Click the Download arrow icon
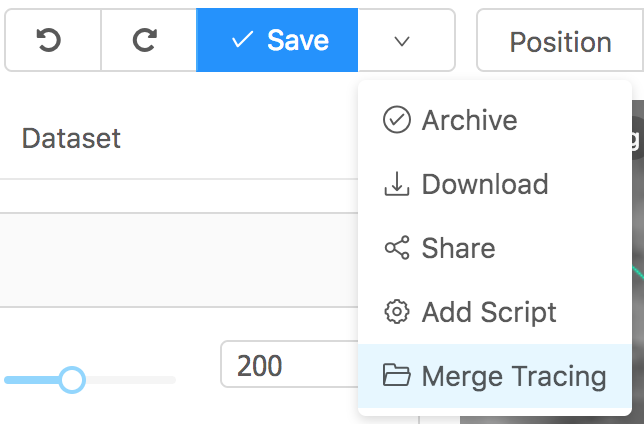This screenshot has height=424, width=644. tap(396, 184)
